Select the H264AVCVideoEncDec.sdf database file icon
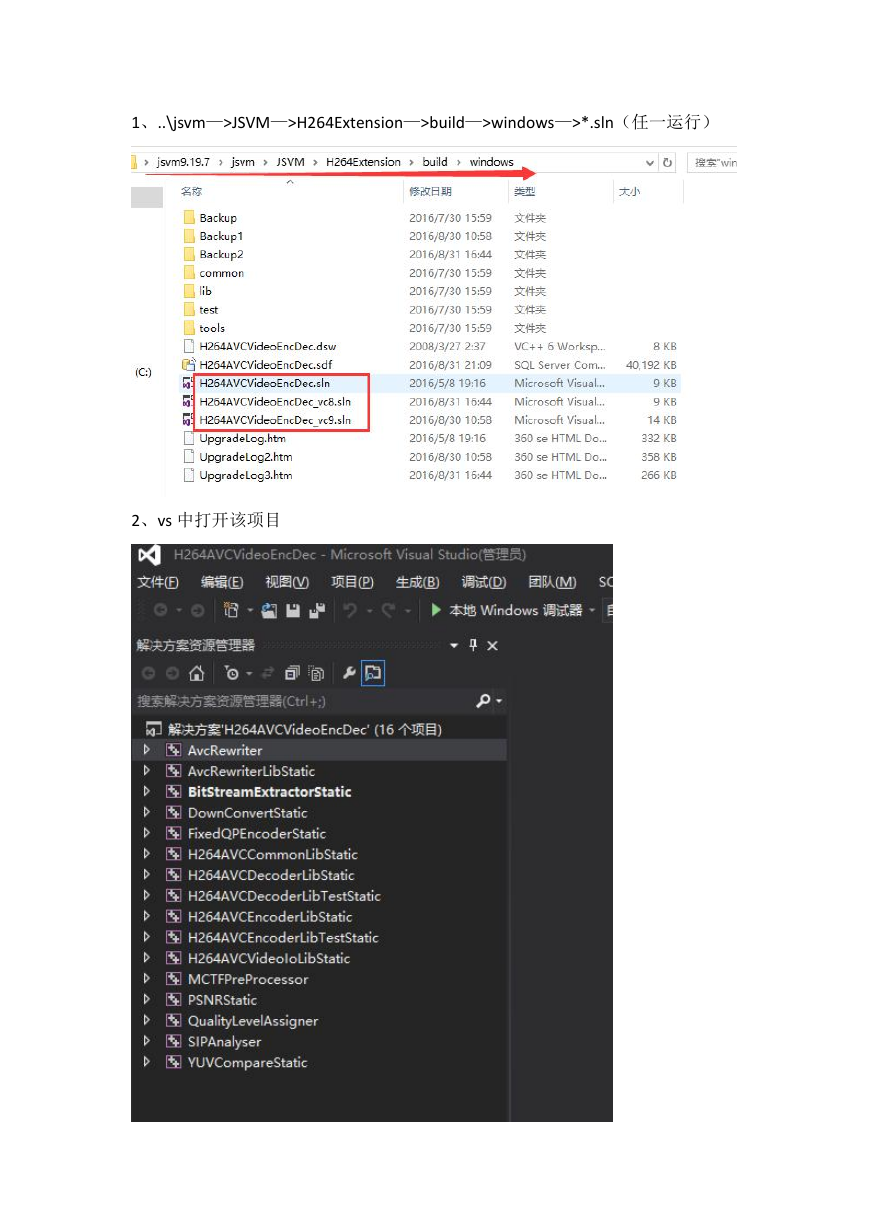The height and width of the screenshot is (1228, 869). 190,365
